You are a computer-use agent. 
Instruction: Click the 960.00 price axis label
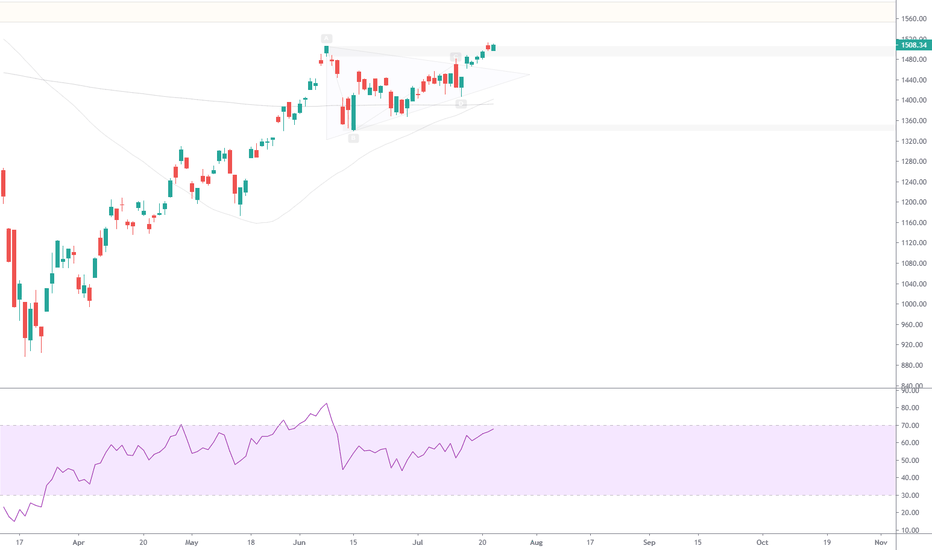tap(912, 325)
